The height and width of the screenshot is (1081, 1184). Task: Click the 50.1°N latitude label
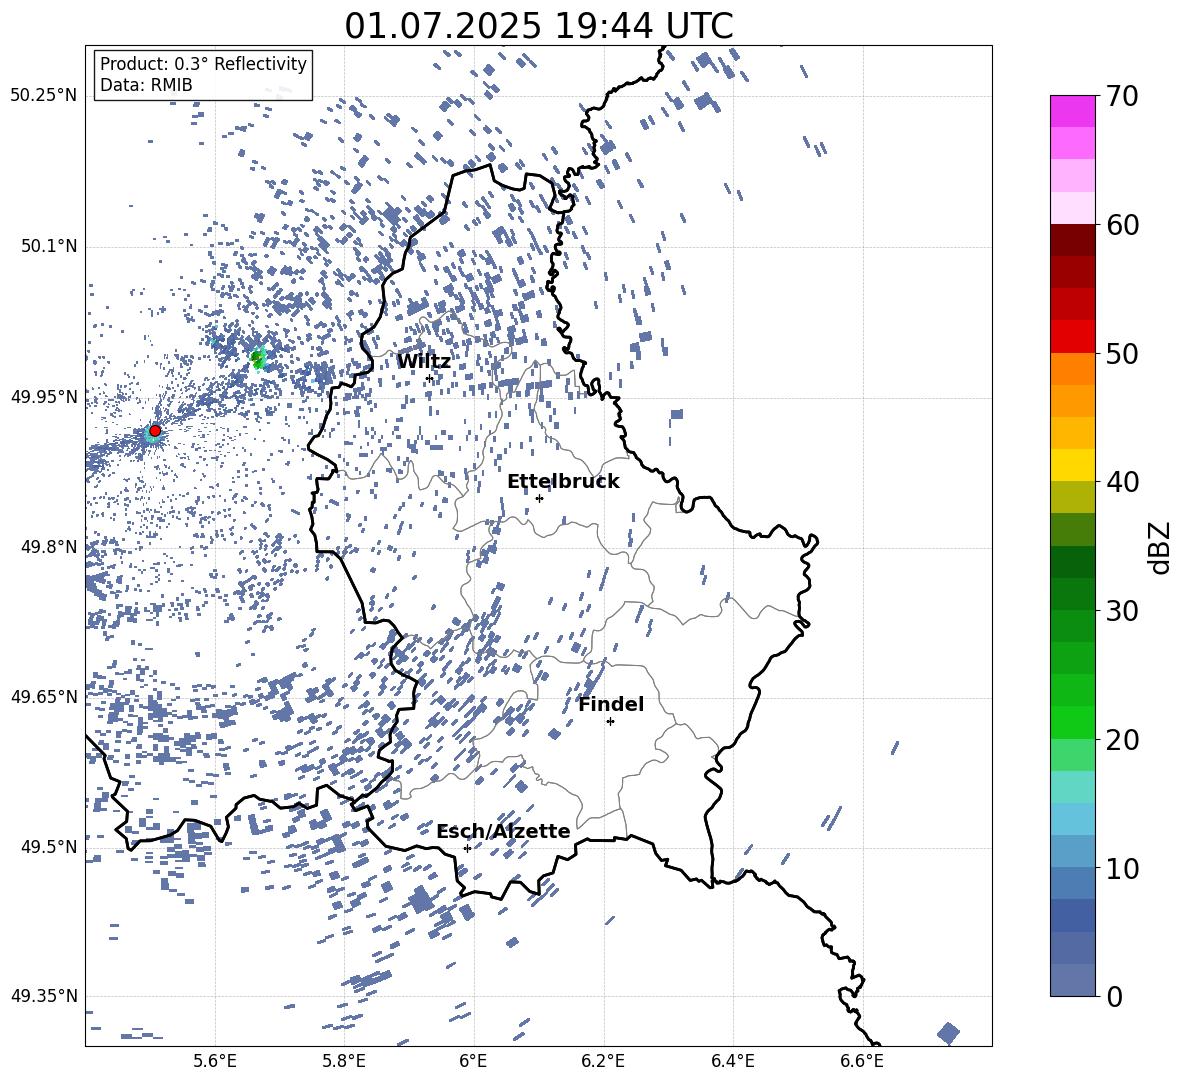[50, 246]
